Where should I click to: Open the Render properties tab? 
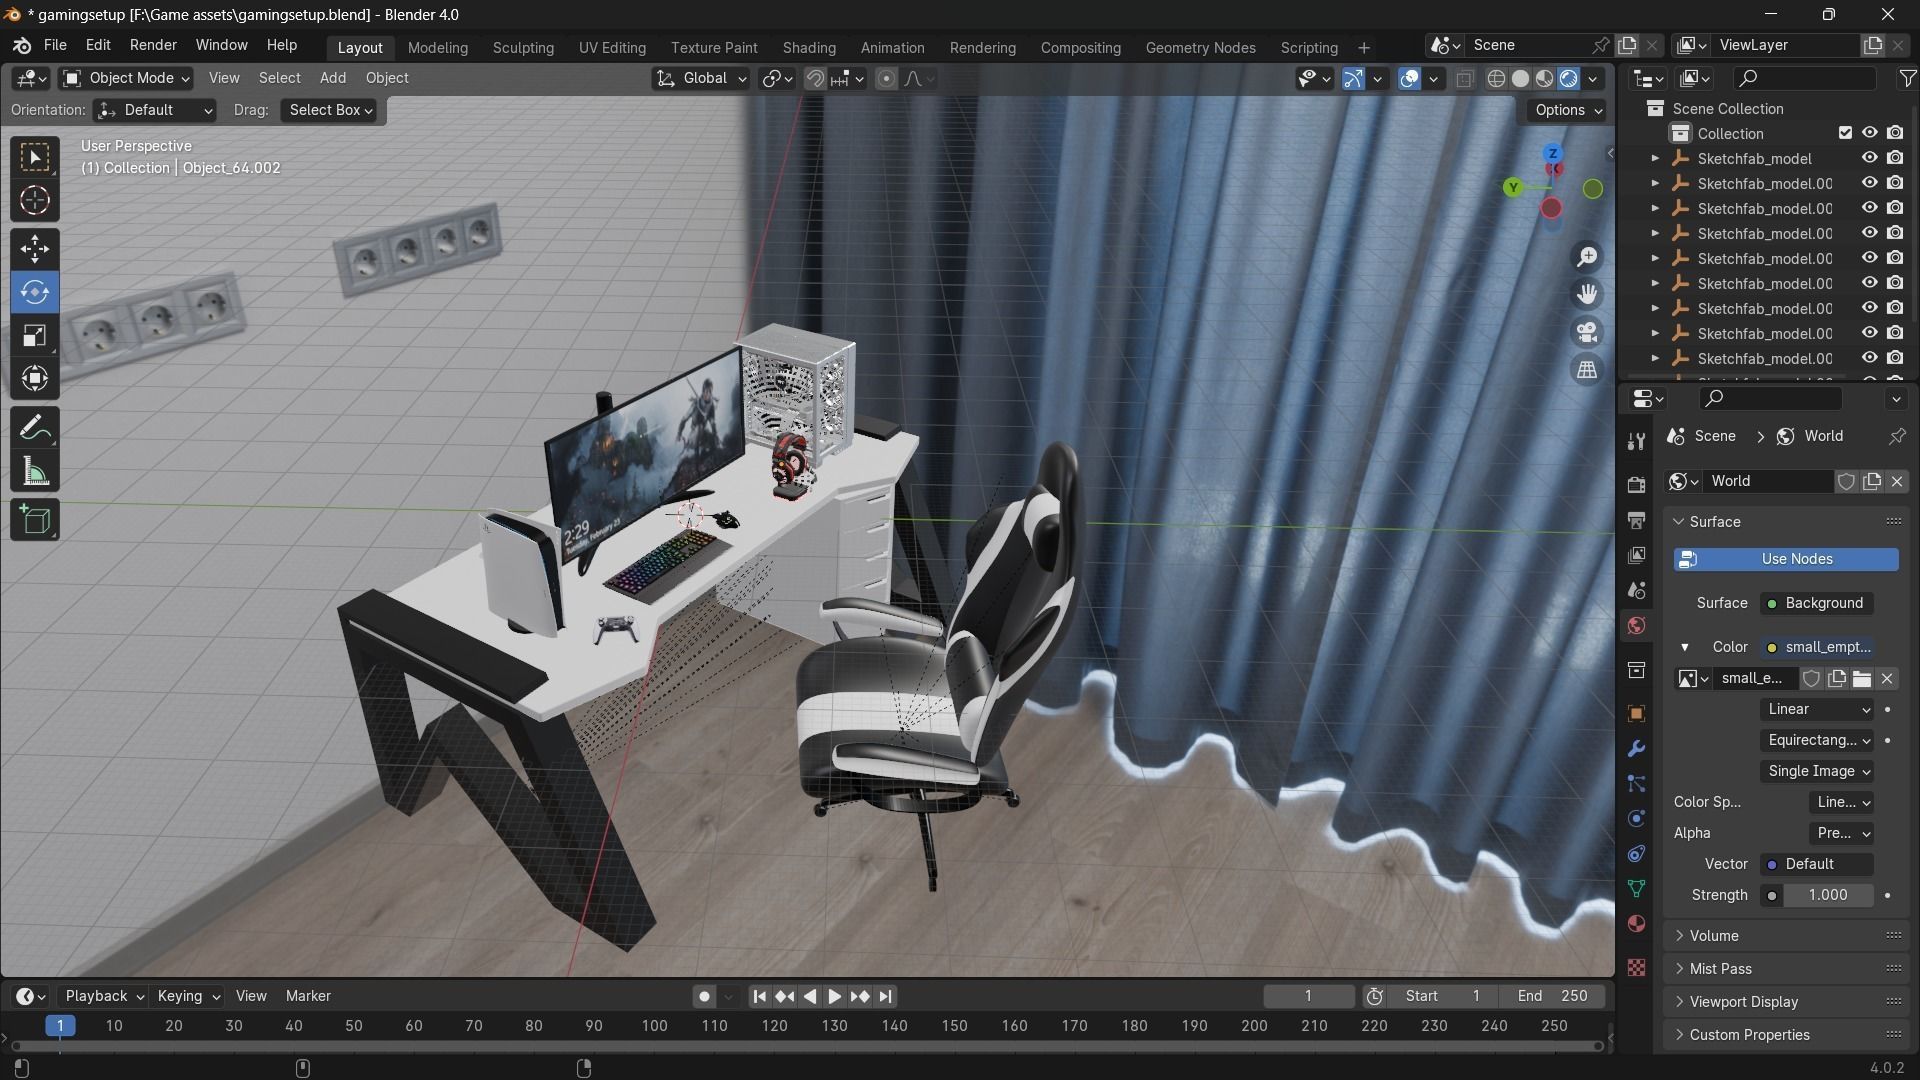[1636, 484]
